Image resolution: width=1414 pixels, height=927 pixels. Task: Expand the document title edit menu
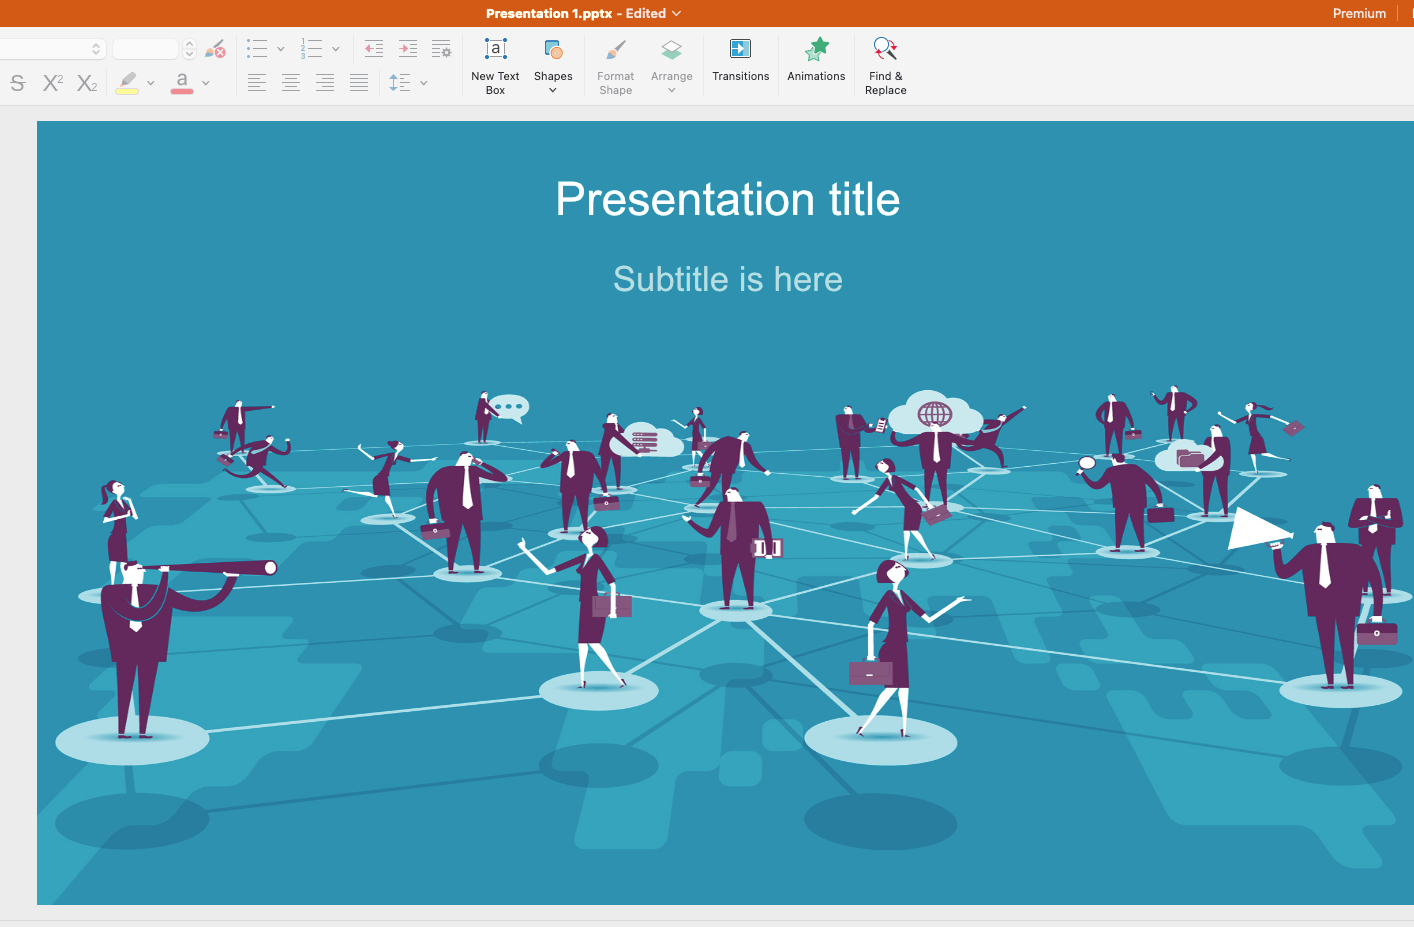tap(676, 13)
